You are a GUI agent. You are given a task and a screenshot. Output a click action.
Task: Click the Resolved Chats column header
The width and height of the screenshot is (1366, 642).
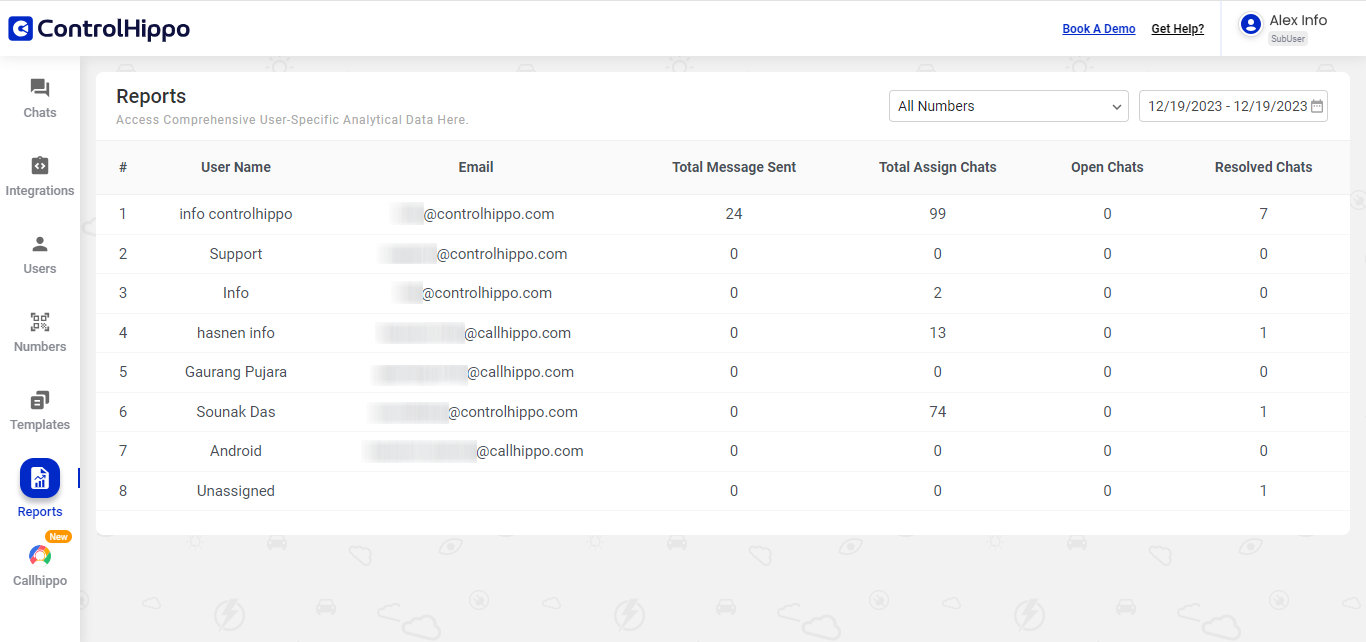[1263, 167]
